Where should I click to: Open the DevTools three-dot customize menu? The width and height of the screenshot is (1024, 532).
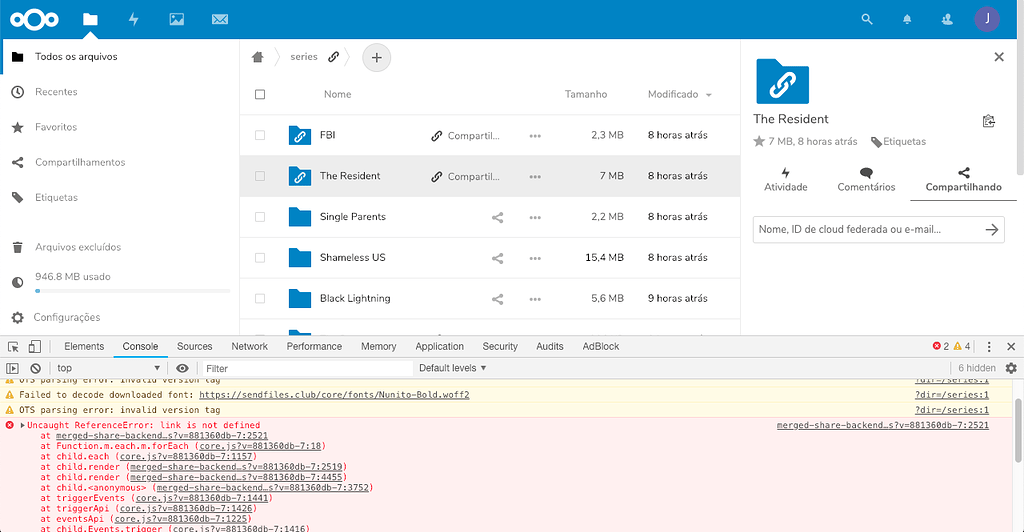(989, 347)
